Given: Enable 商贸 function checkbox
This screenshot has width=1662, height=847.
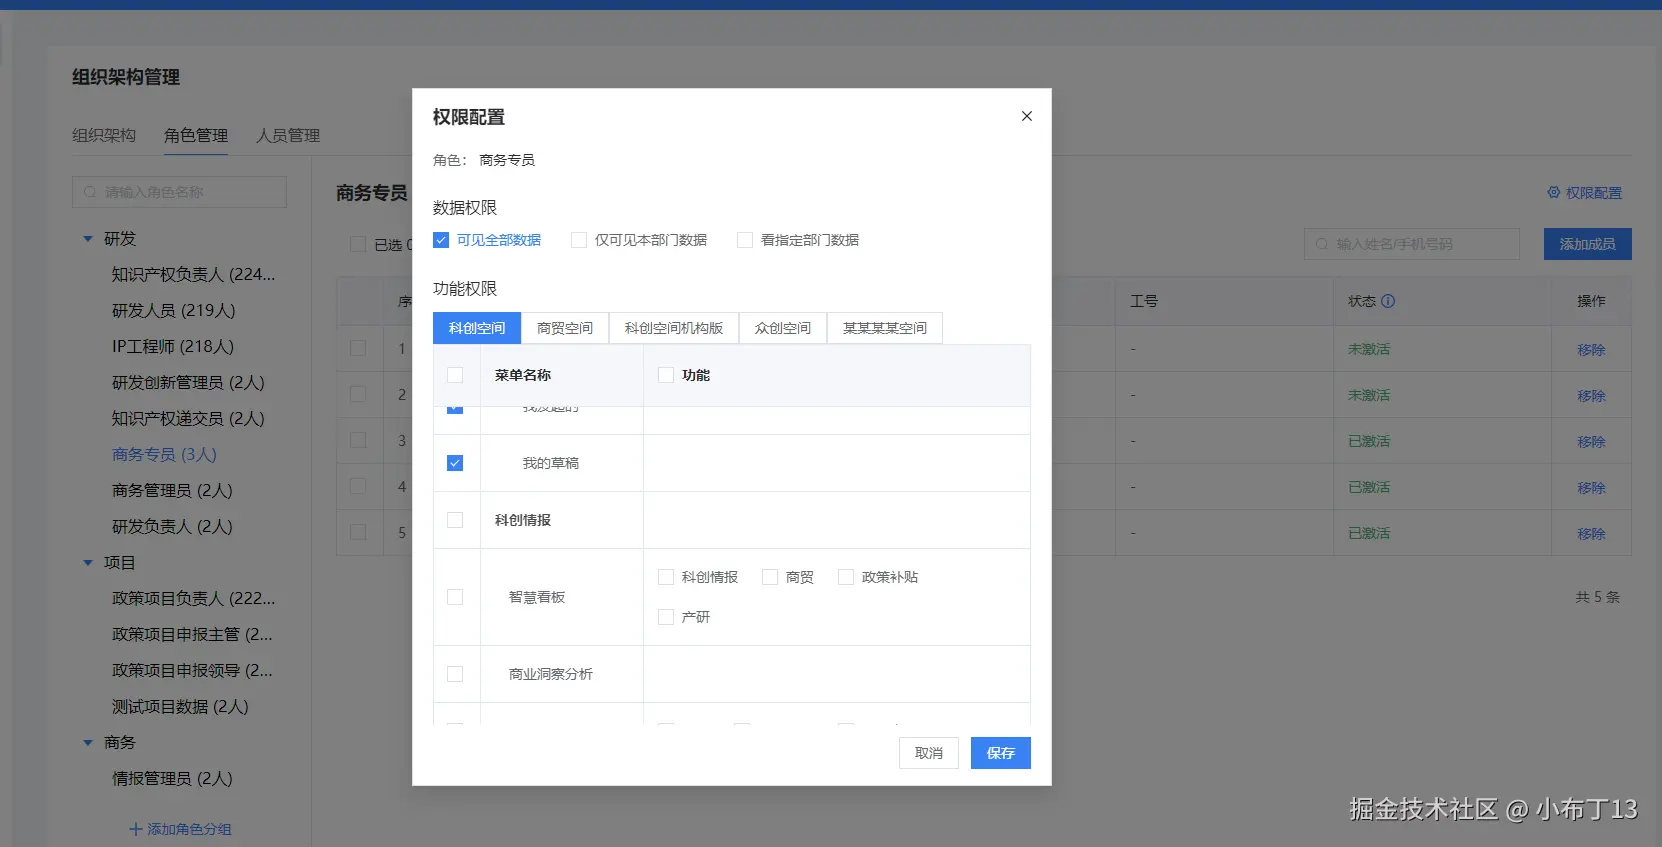Looking at the screenshot, I should point(770,577).
